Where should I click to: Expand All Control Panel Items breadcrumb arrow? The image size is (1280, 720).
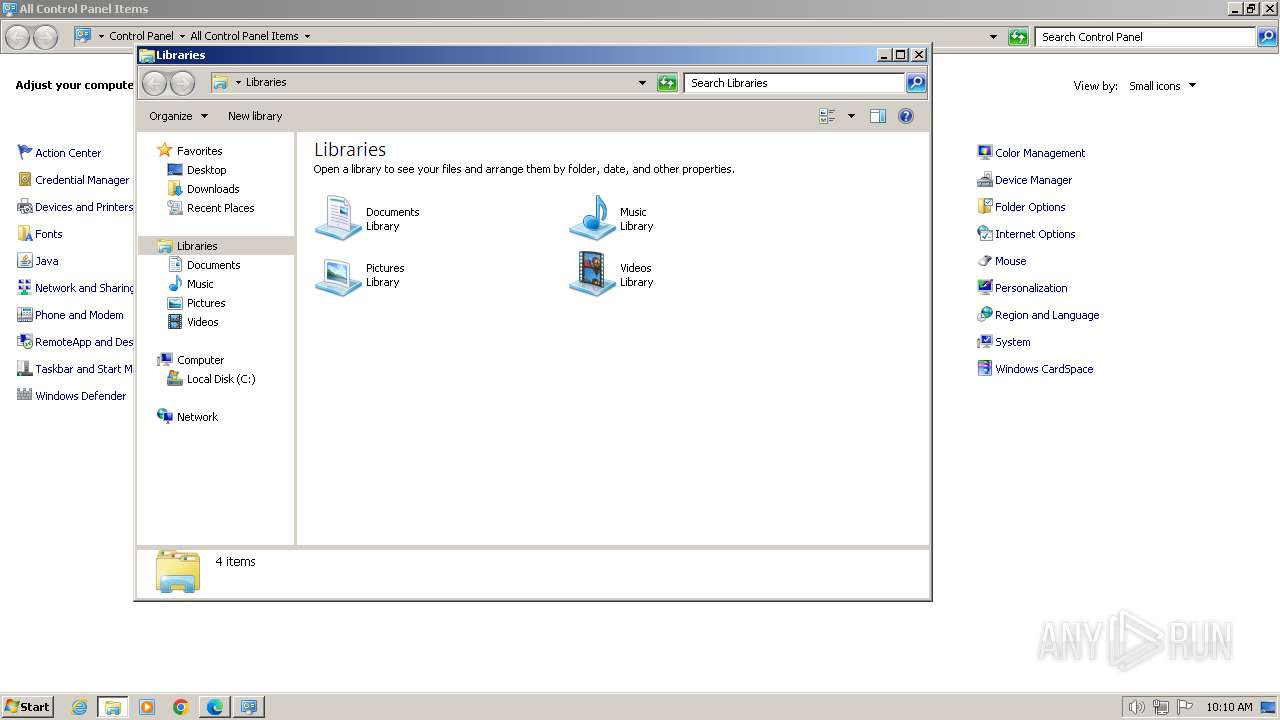point(307,36)
